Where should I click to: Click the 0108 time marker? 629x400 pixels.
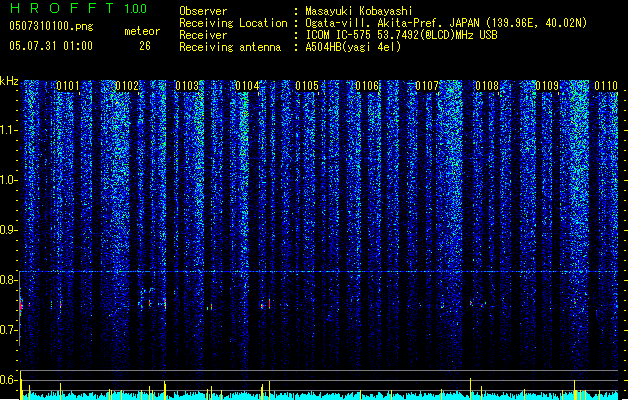coord(487,86)
